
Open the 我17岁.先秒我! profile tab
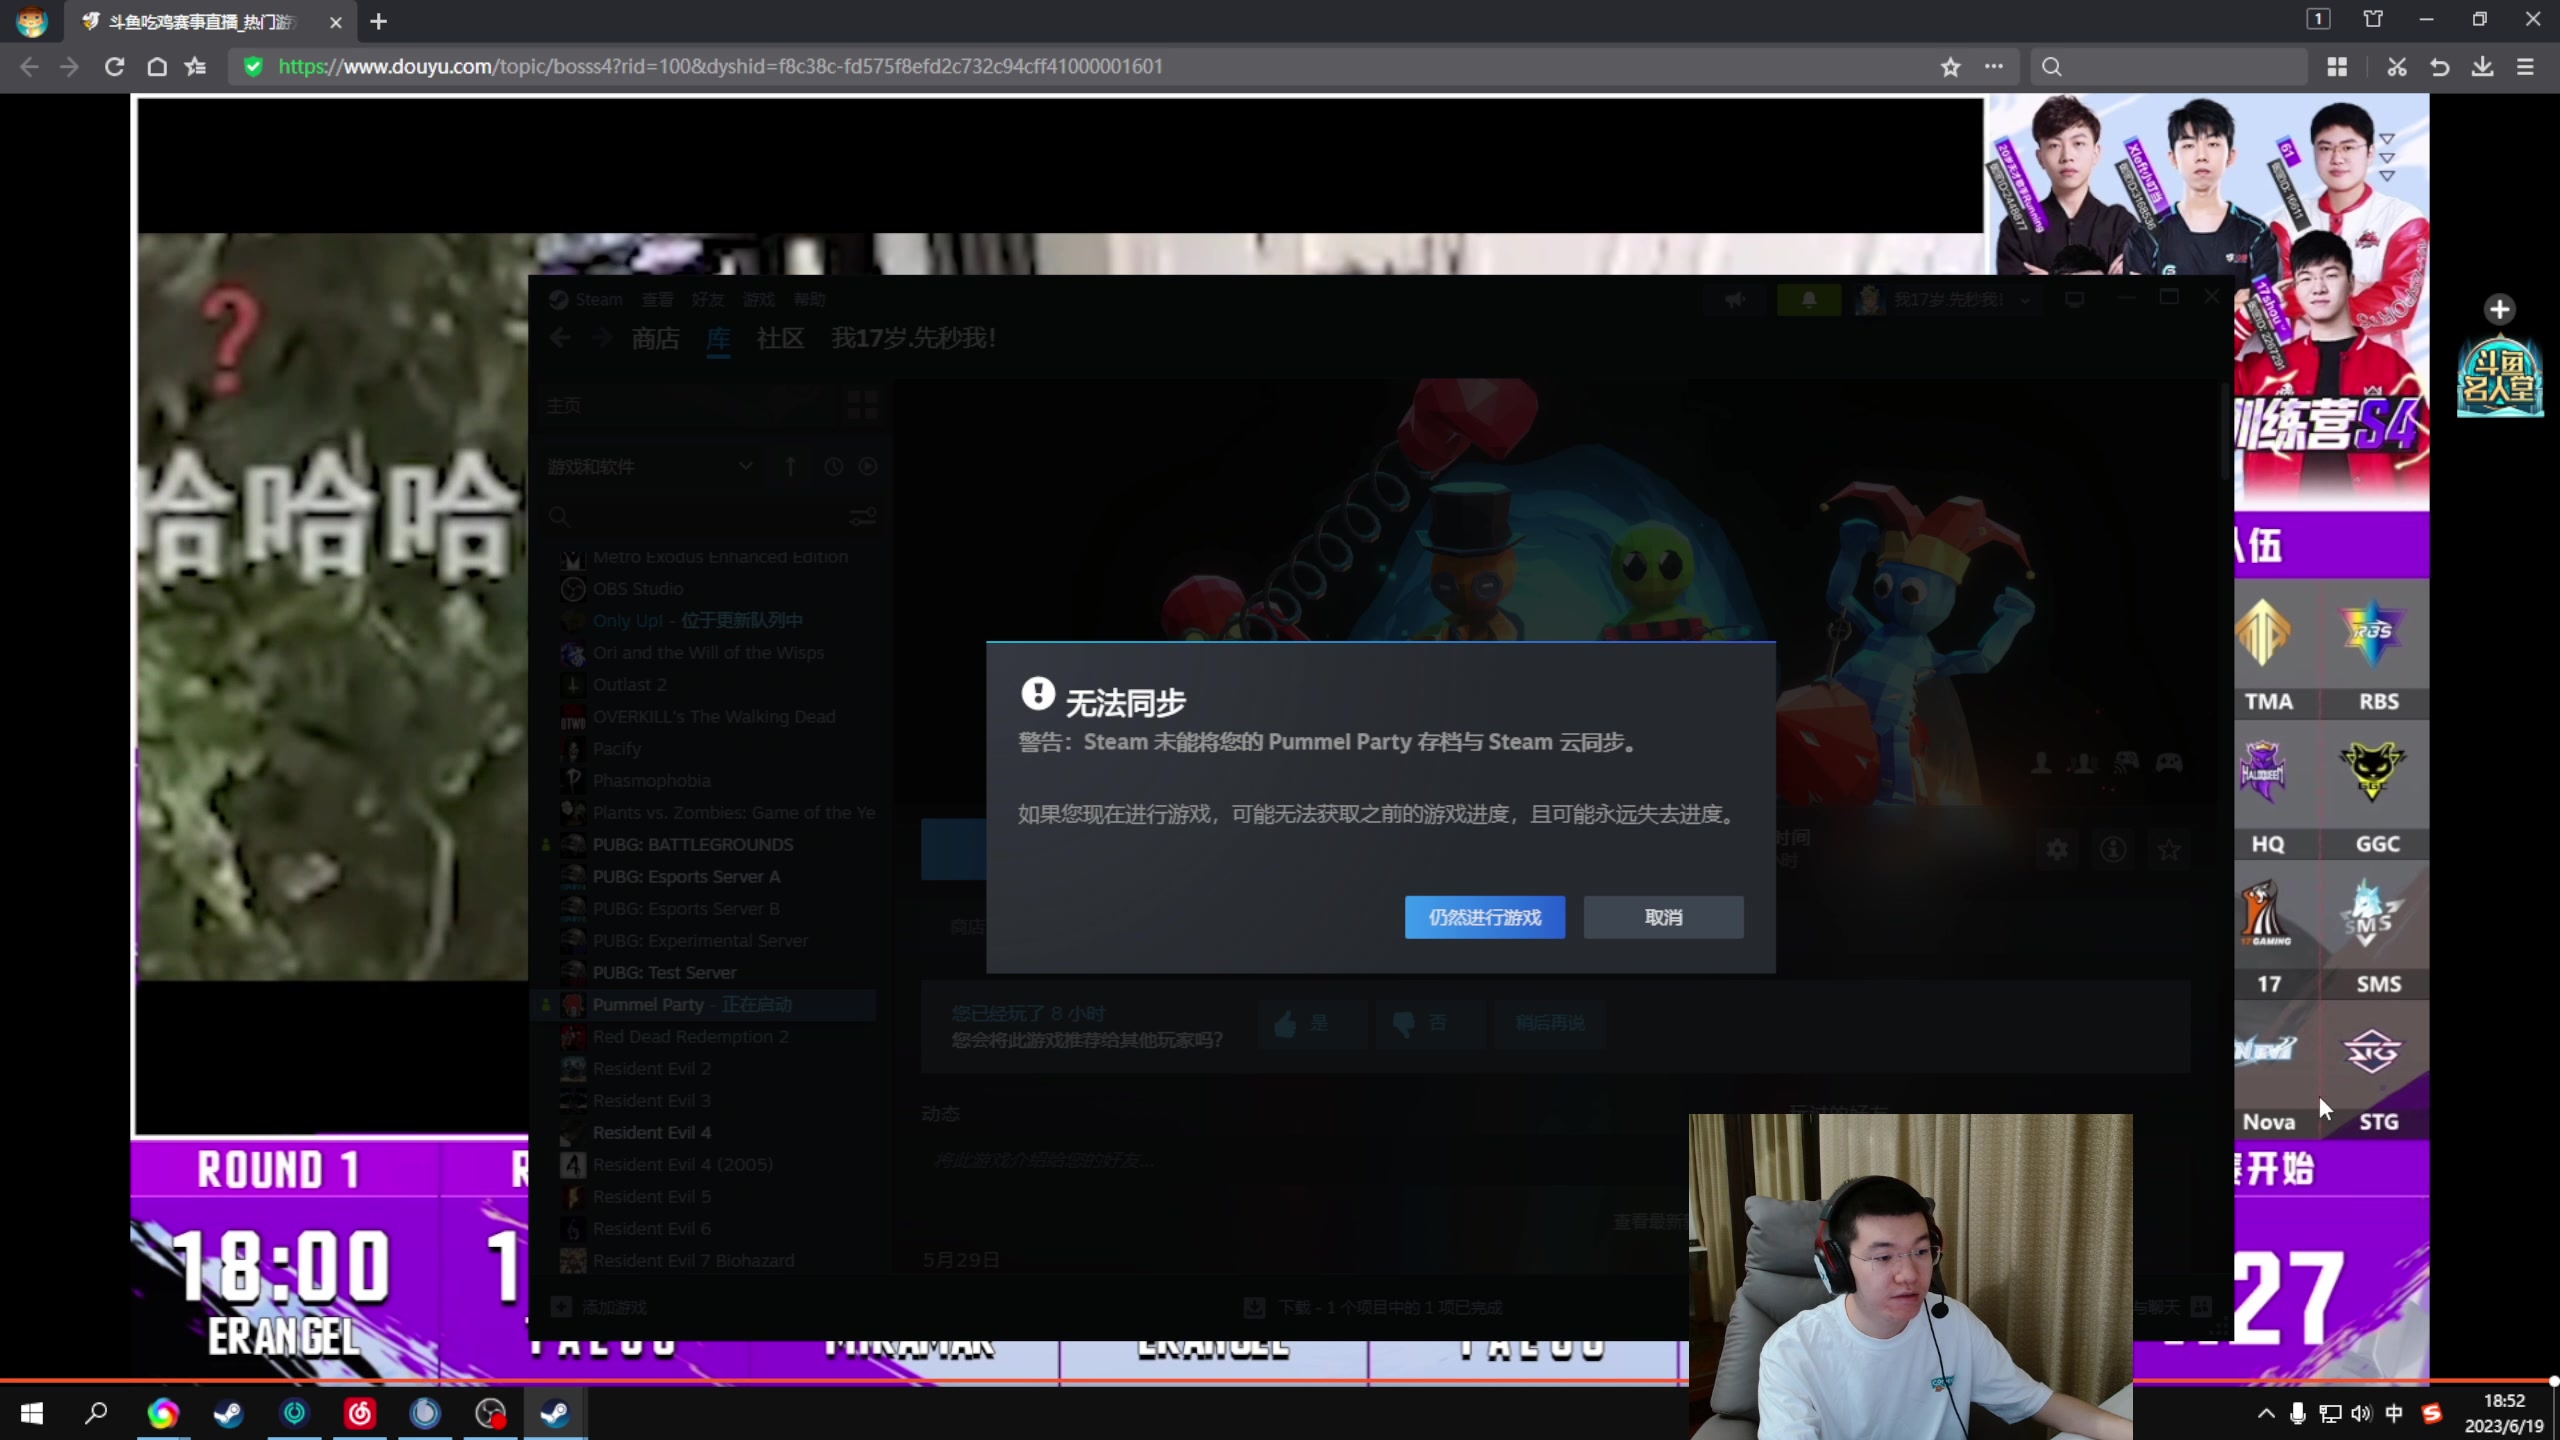pos(913,338)
